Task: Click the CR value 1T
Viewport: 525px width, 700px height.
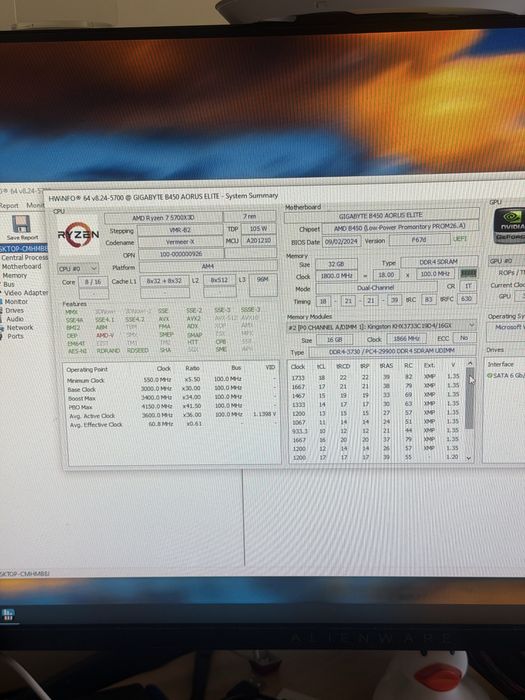Action: click(468, 286)
